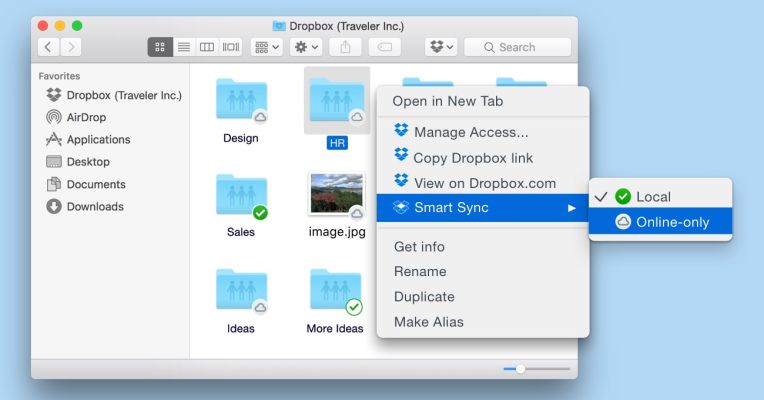Switch to cover flow view
764x400 pixels.
pyautogui.click(x=230, y=47)
